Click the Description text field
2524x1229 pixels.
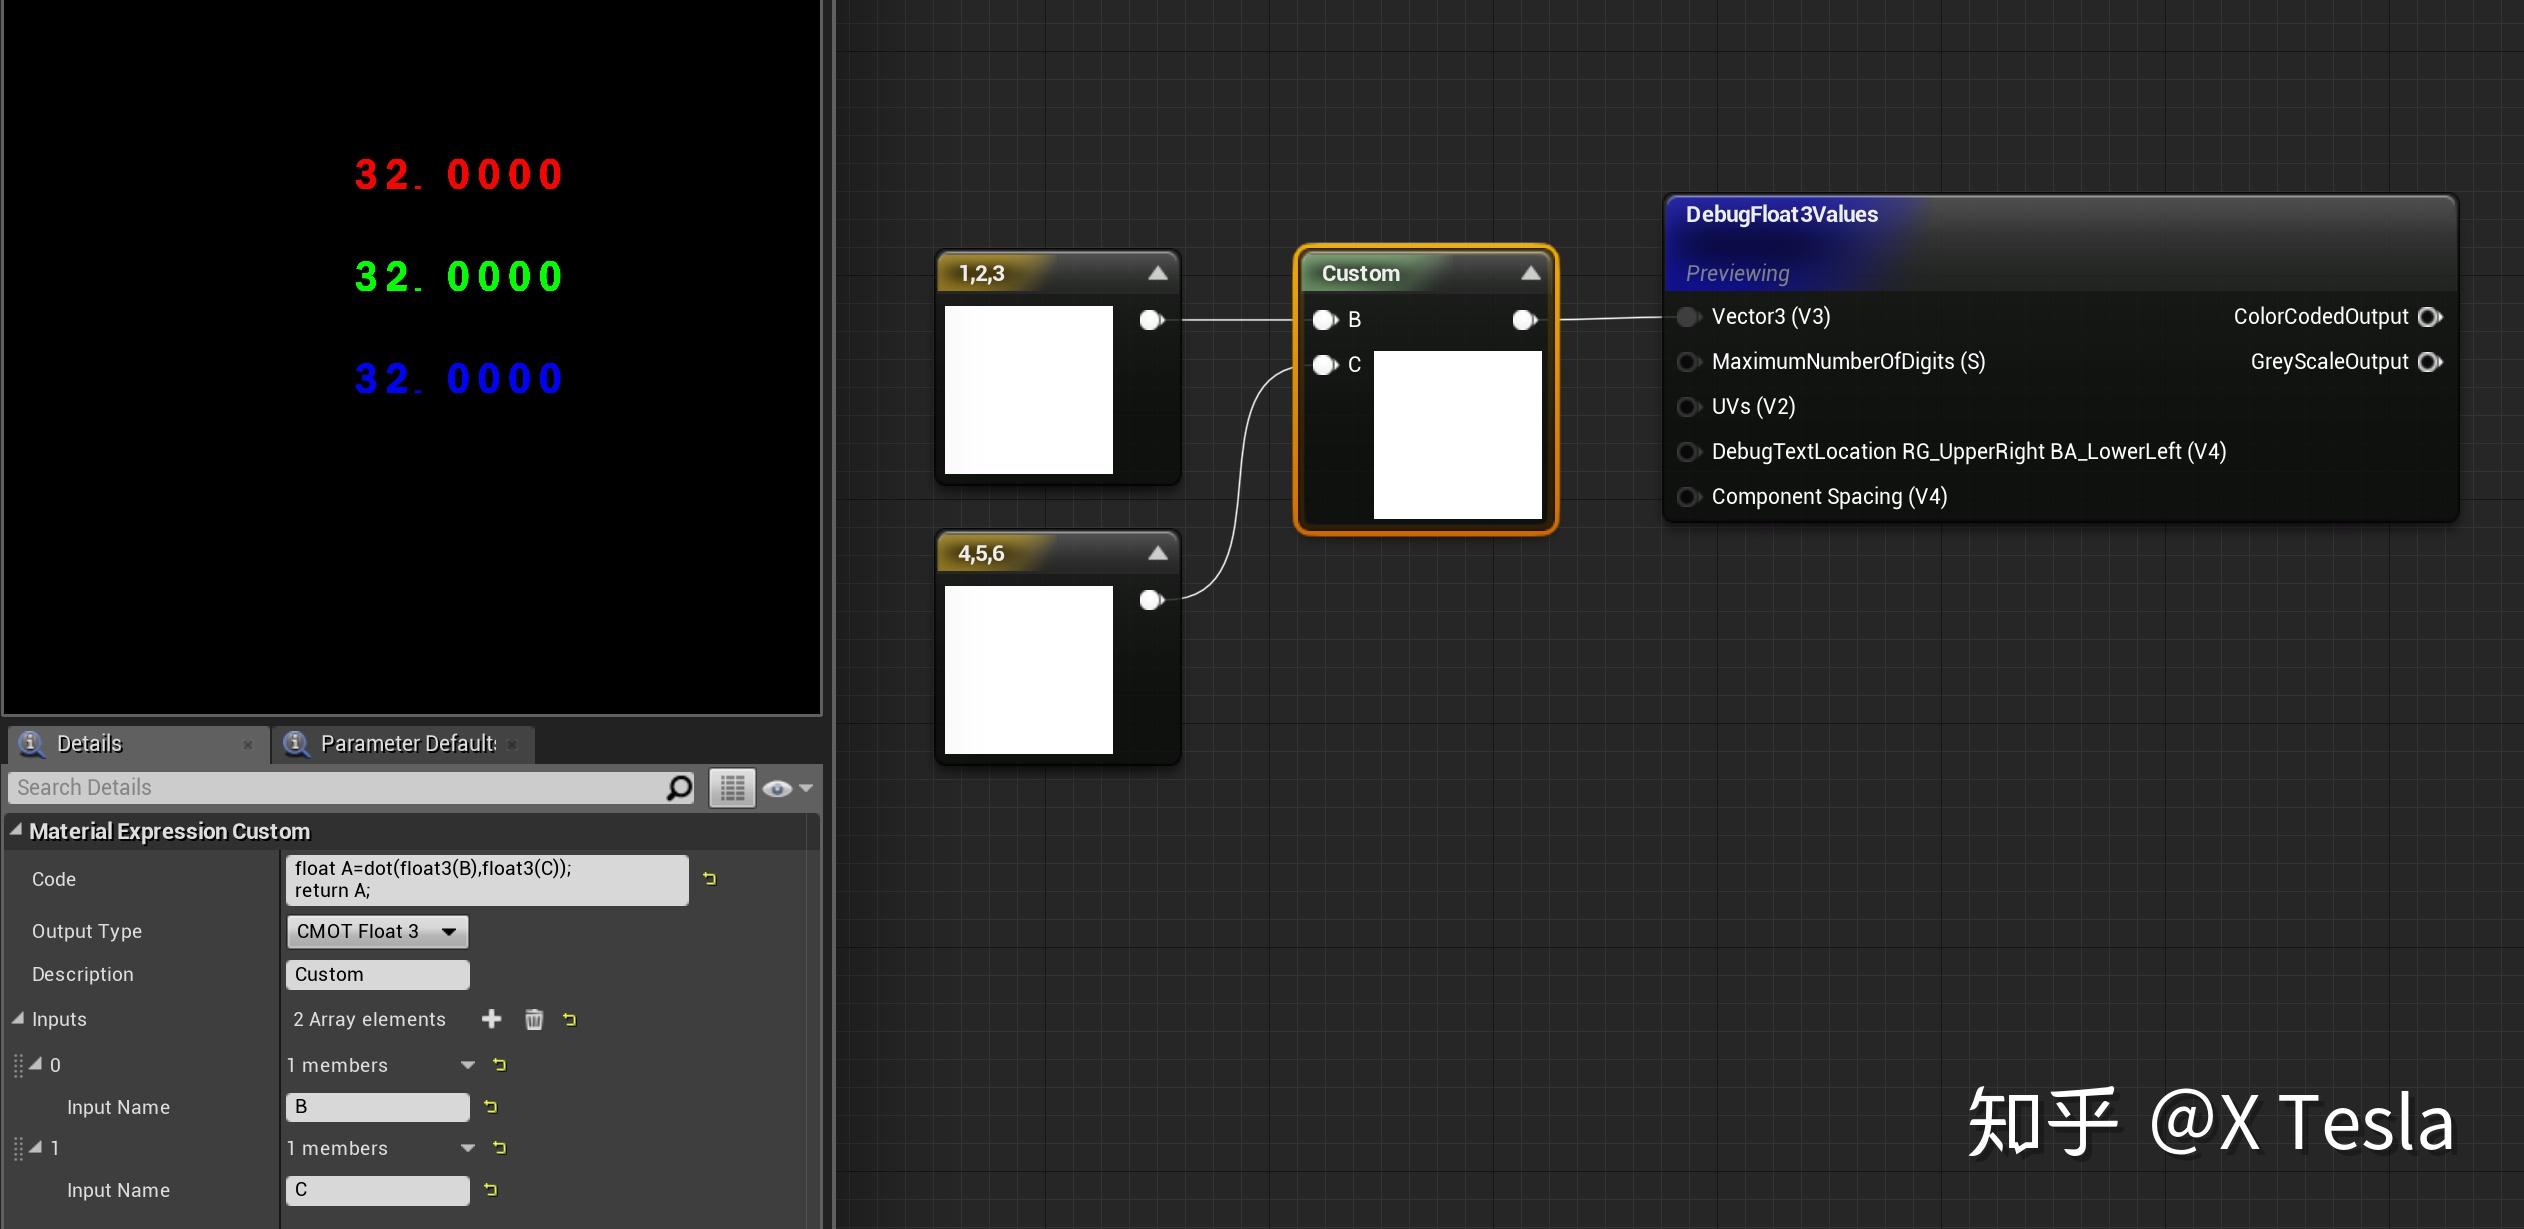[377, 974]
